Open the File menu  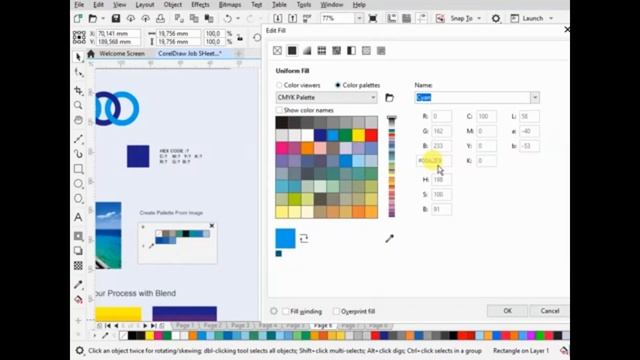(x=79, y=5)
